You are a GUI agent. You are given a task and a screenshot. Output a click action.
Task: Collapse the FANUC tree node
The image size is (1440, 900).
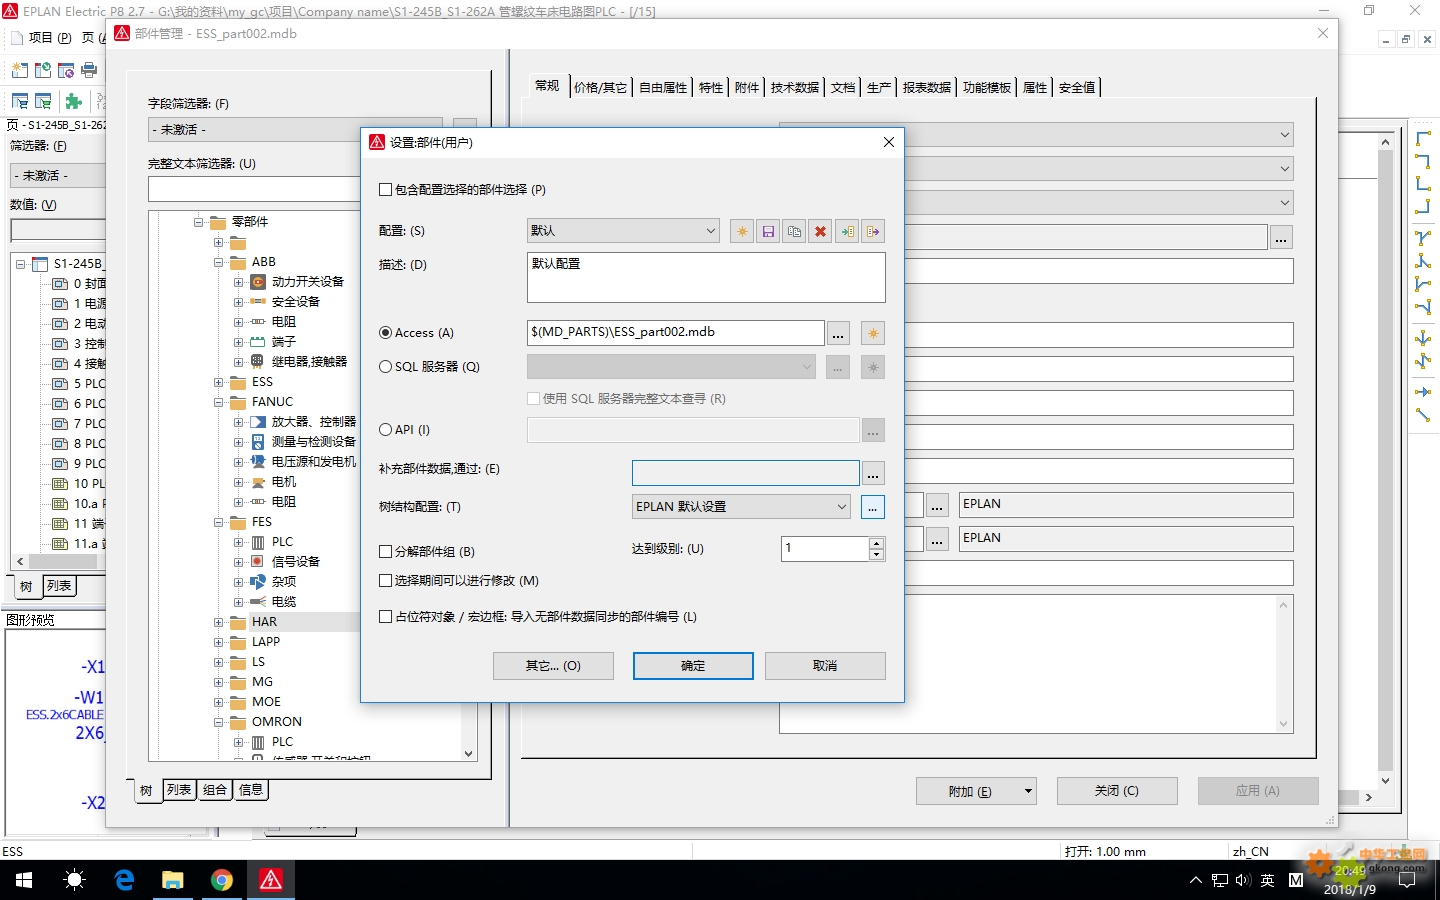tap(218, 402)
